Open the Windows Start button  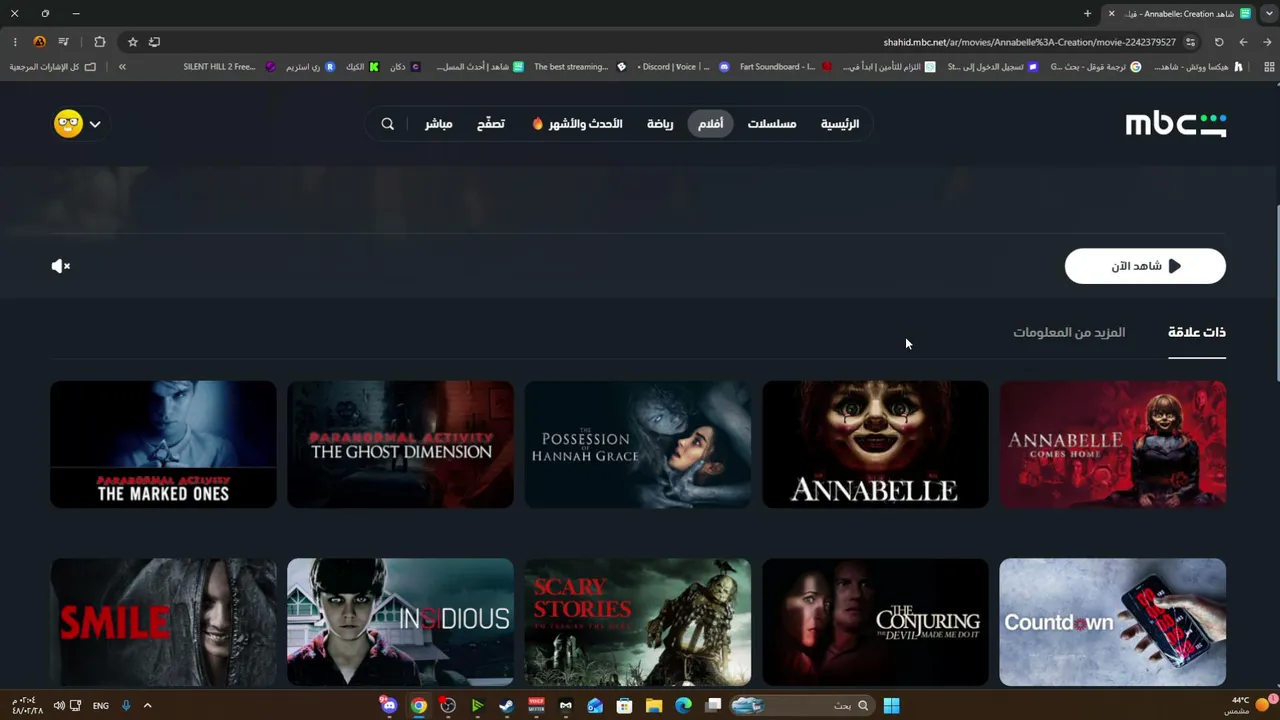pos(891,706)
